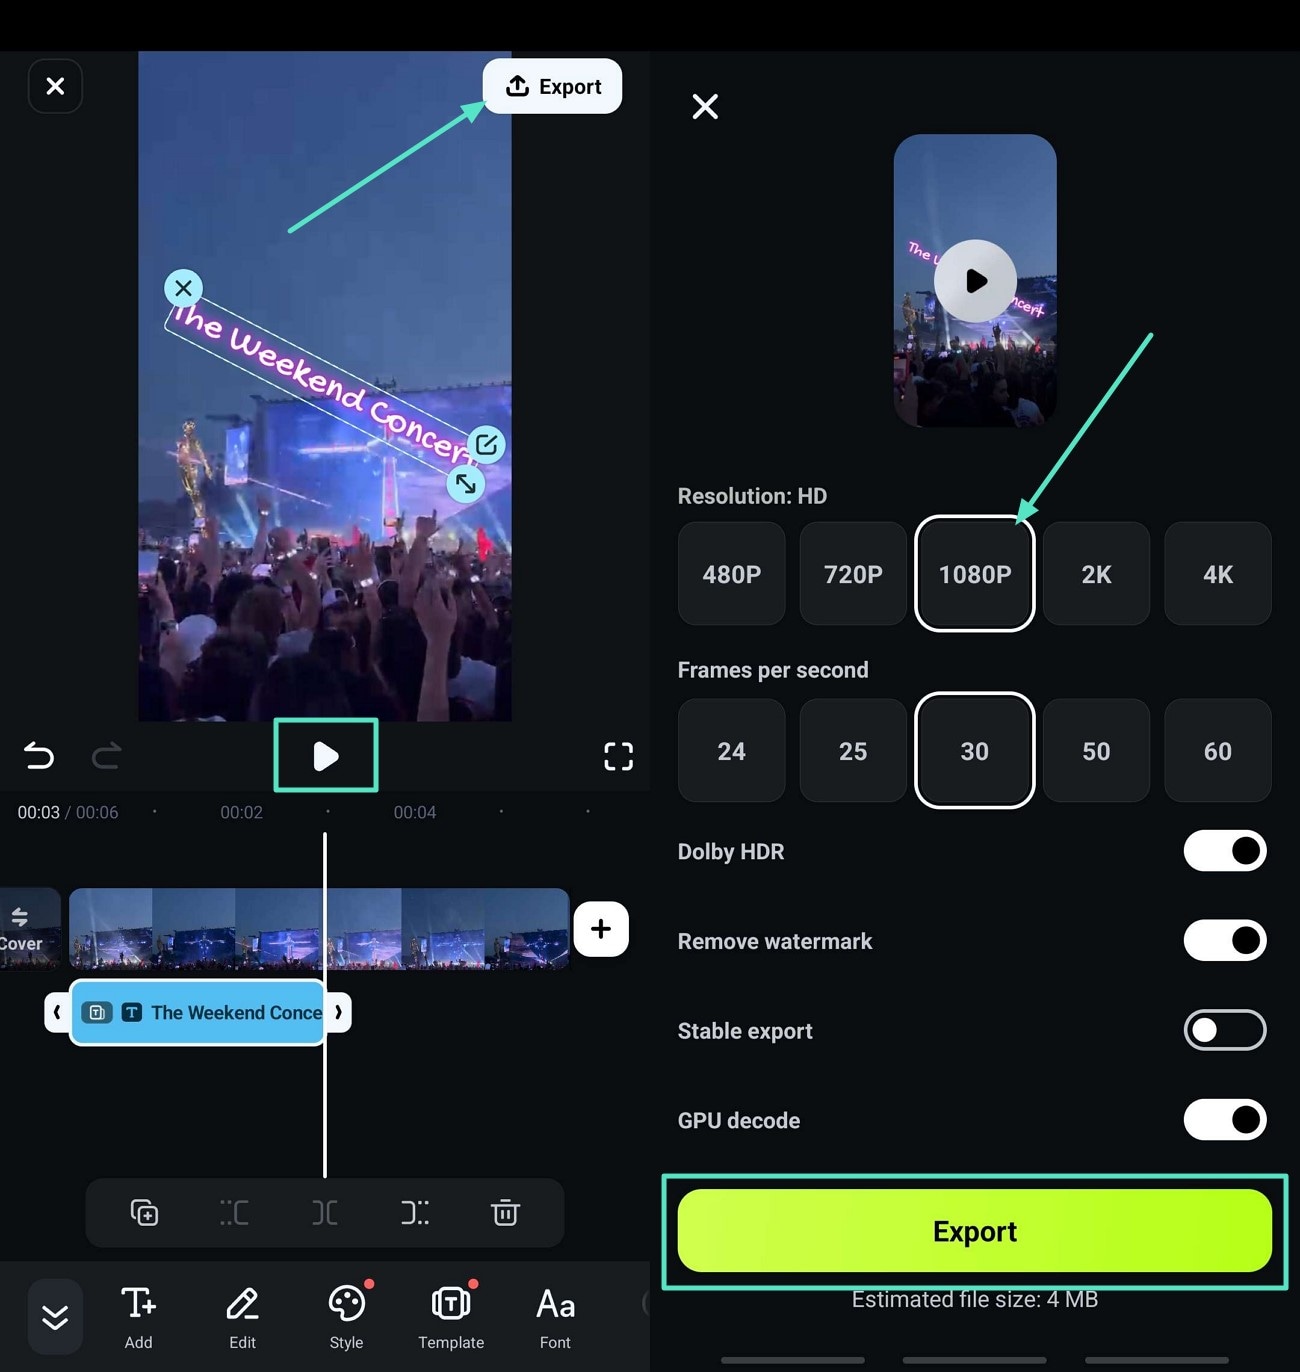Screen dimensions: 1300x1372
Task: Close the editor with the X button
Action: tap(55, 86)
